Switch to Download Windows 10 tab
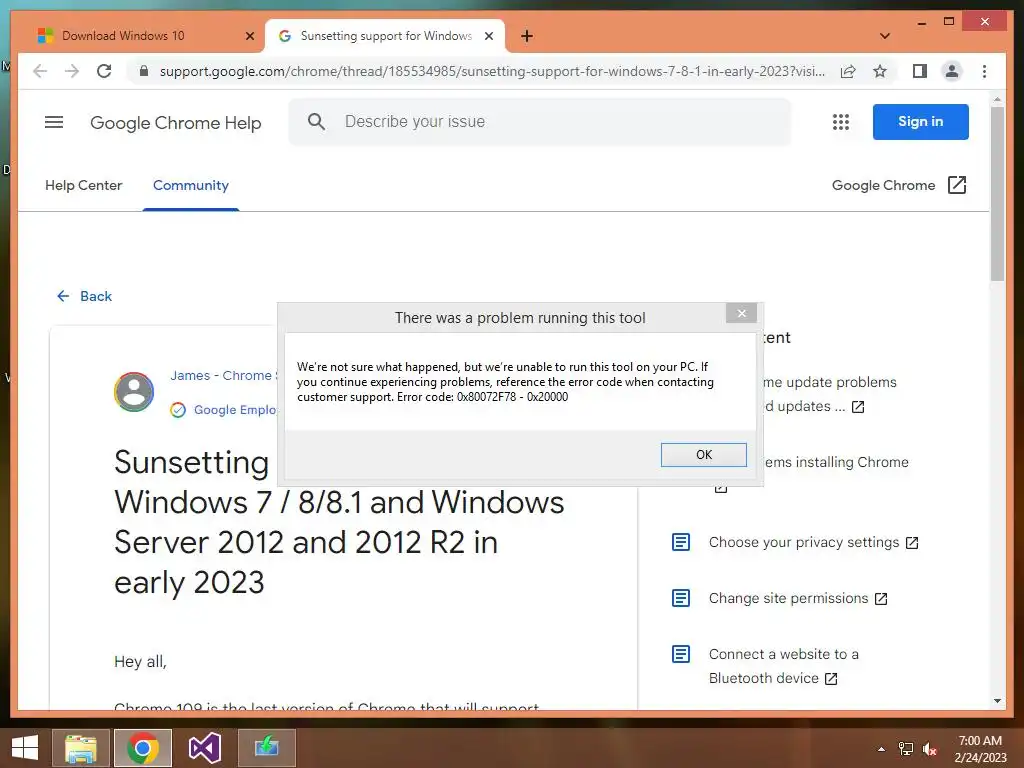Screen dimensions: 1024x768 123,36
